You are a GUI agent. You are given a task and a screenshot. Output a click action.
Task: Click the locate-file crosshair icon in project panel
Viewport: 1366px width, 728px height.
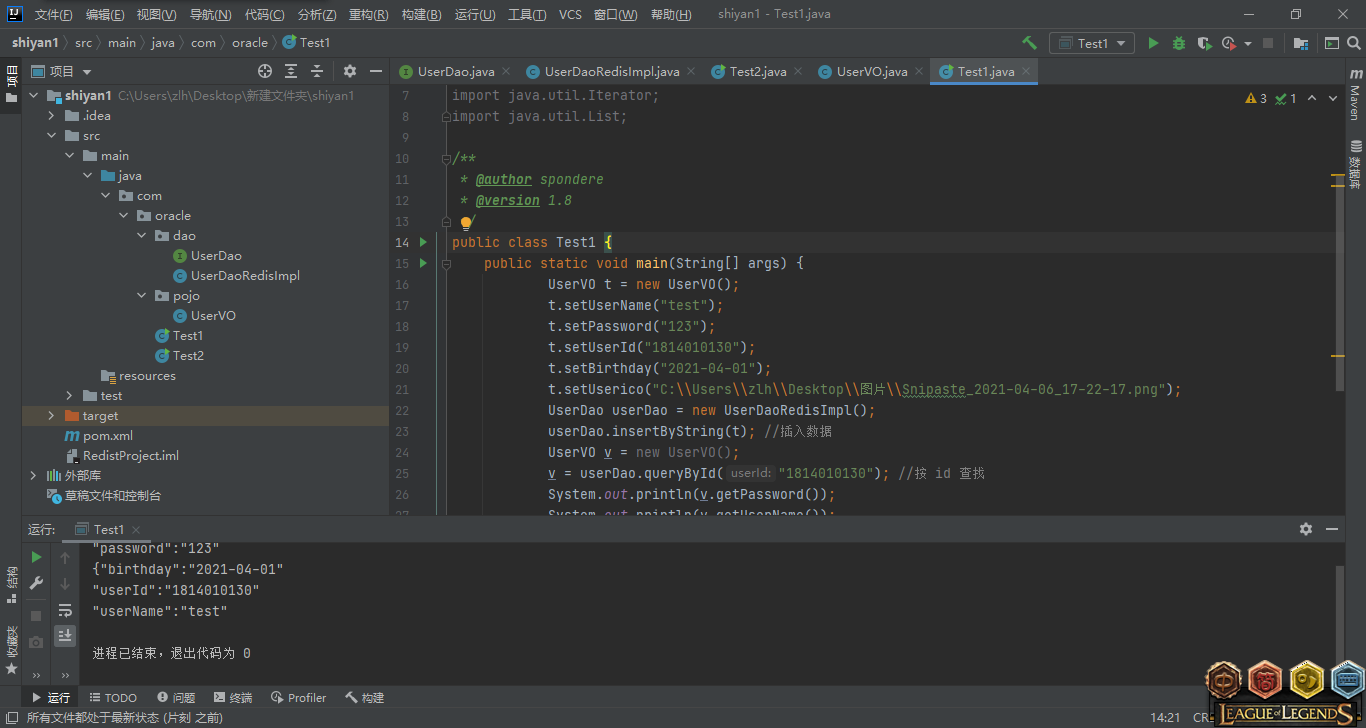[x=265, y=71]
